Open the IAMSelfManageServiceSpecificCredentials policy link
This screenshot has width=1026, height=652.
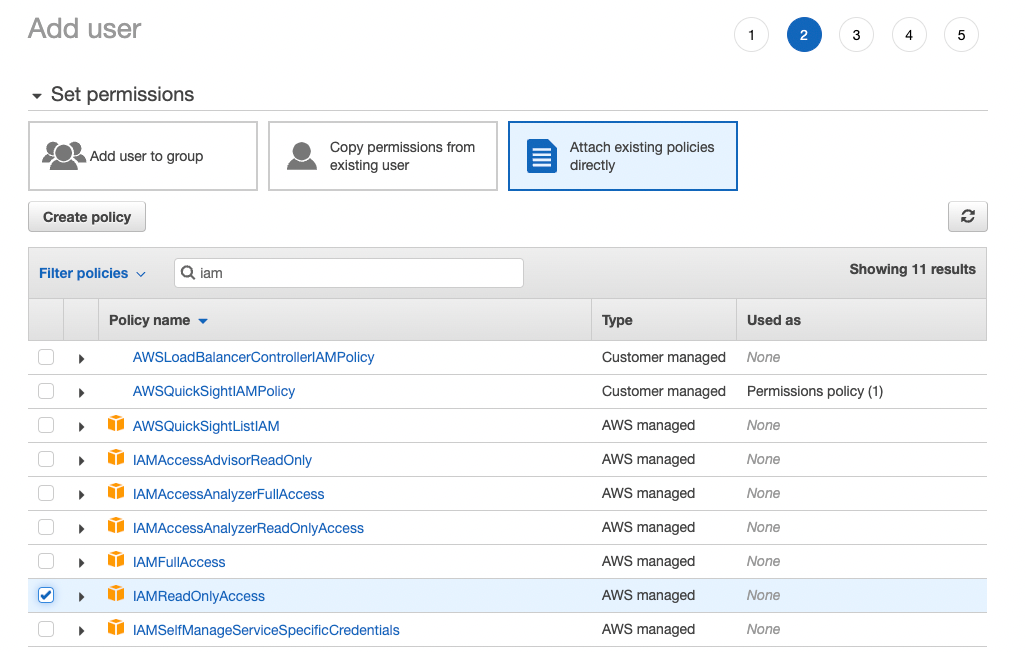266,630
